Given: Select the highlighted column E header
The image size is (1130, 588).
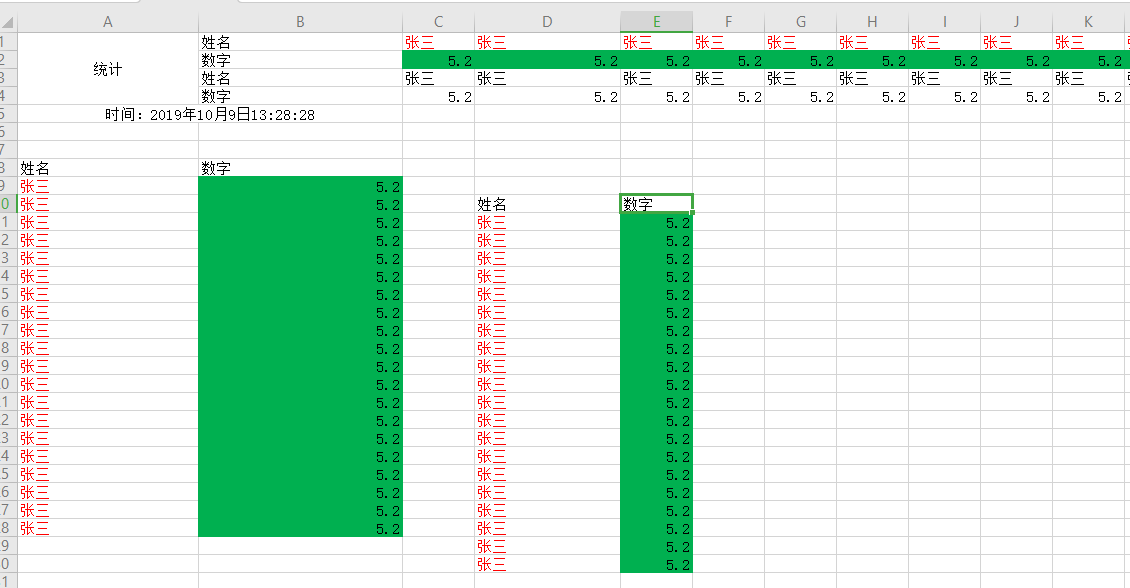Looking at the screenshot, I should coord(655,18).
